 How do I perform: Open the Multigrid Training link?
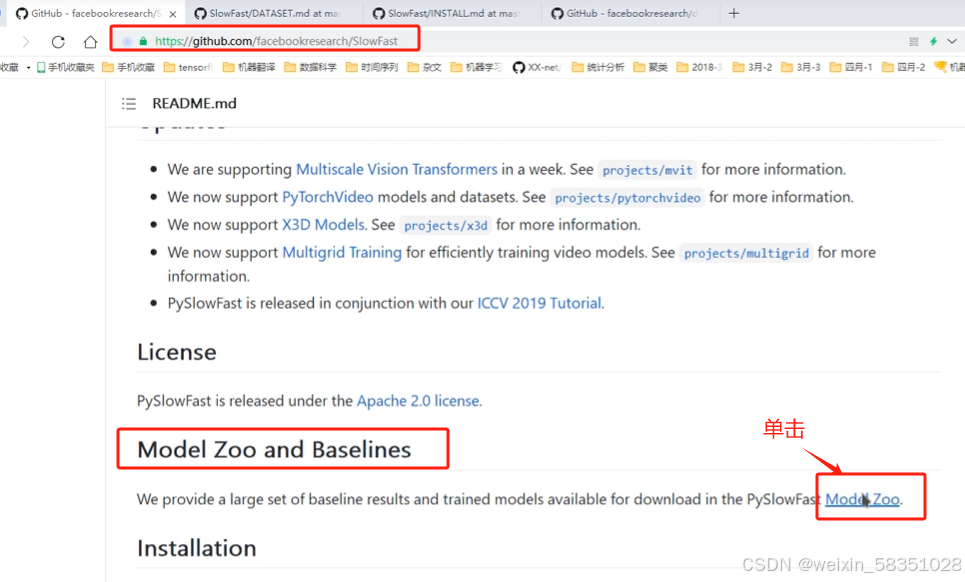(x=342, y=252)
